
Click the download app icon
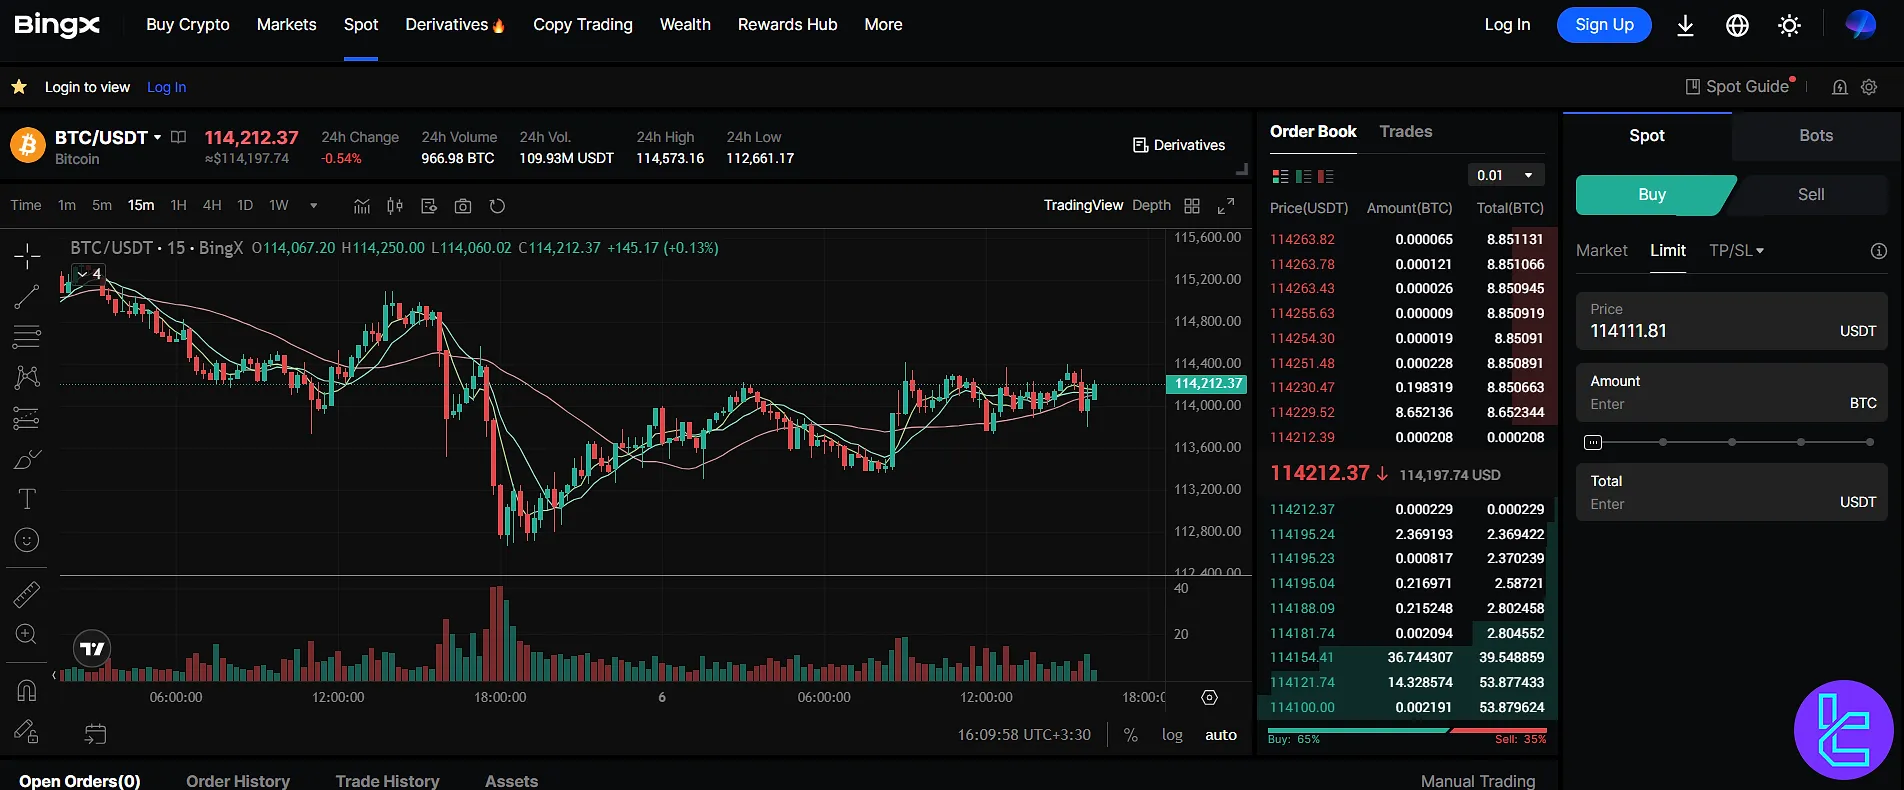coord(1685,25)
